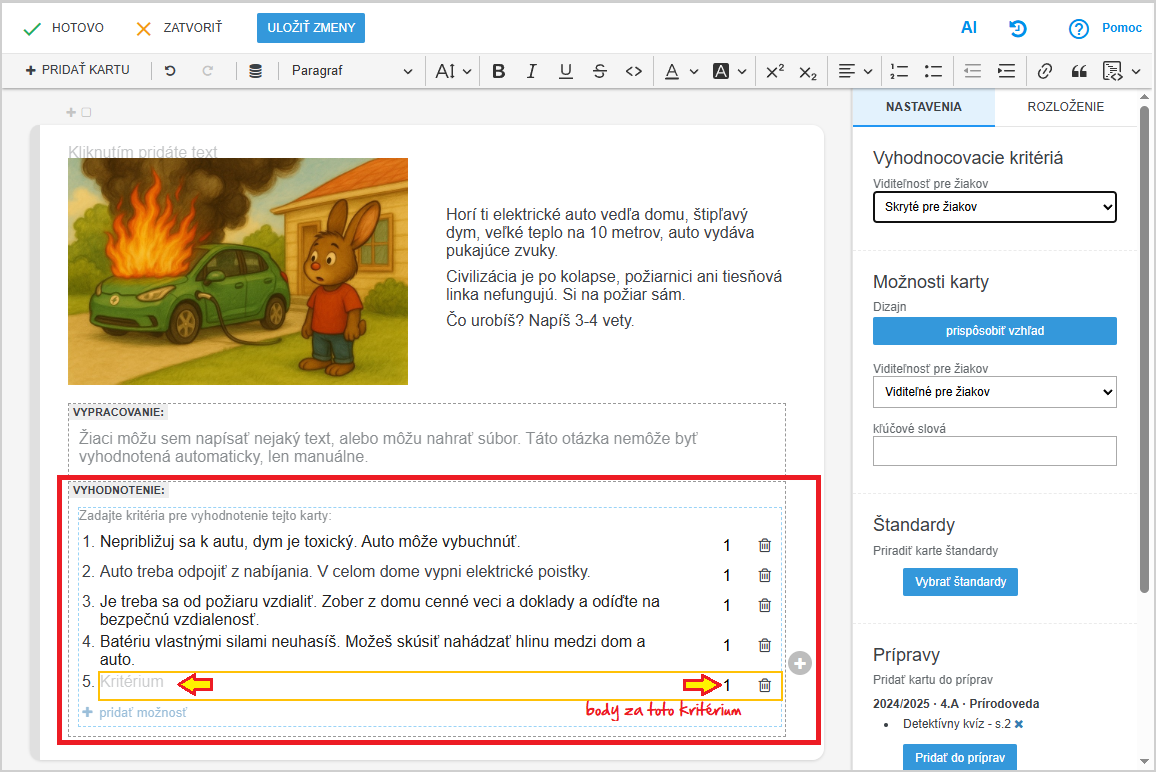Insert a block quote
This screenshot has height=772, width=1156.
pos(1079,71)
